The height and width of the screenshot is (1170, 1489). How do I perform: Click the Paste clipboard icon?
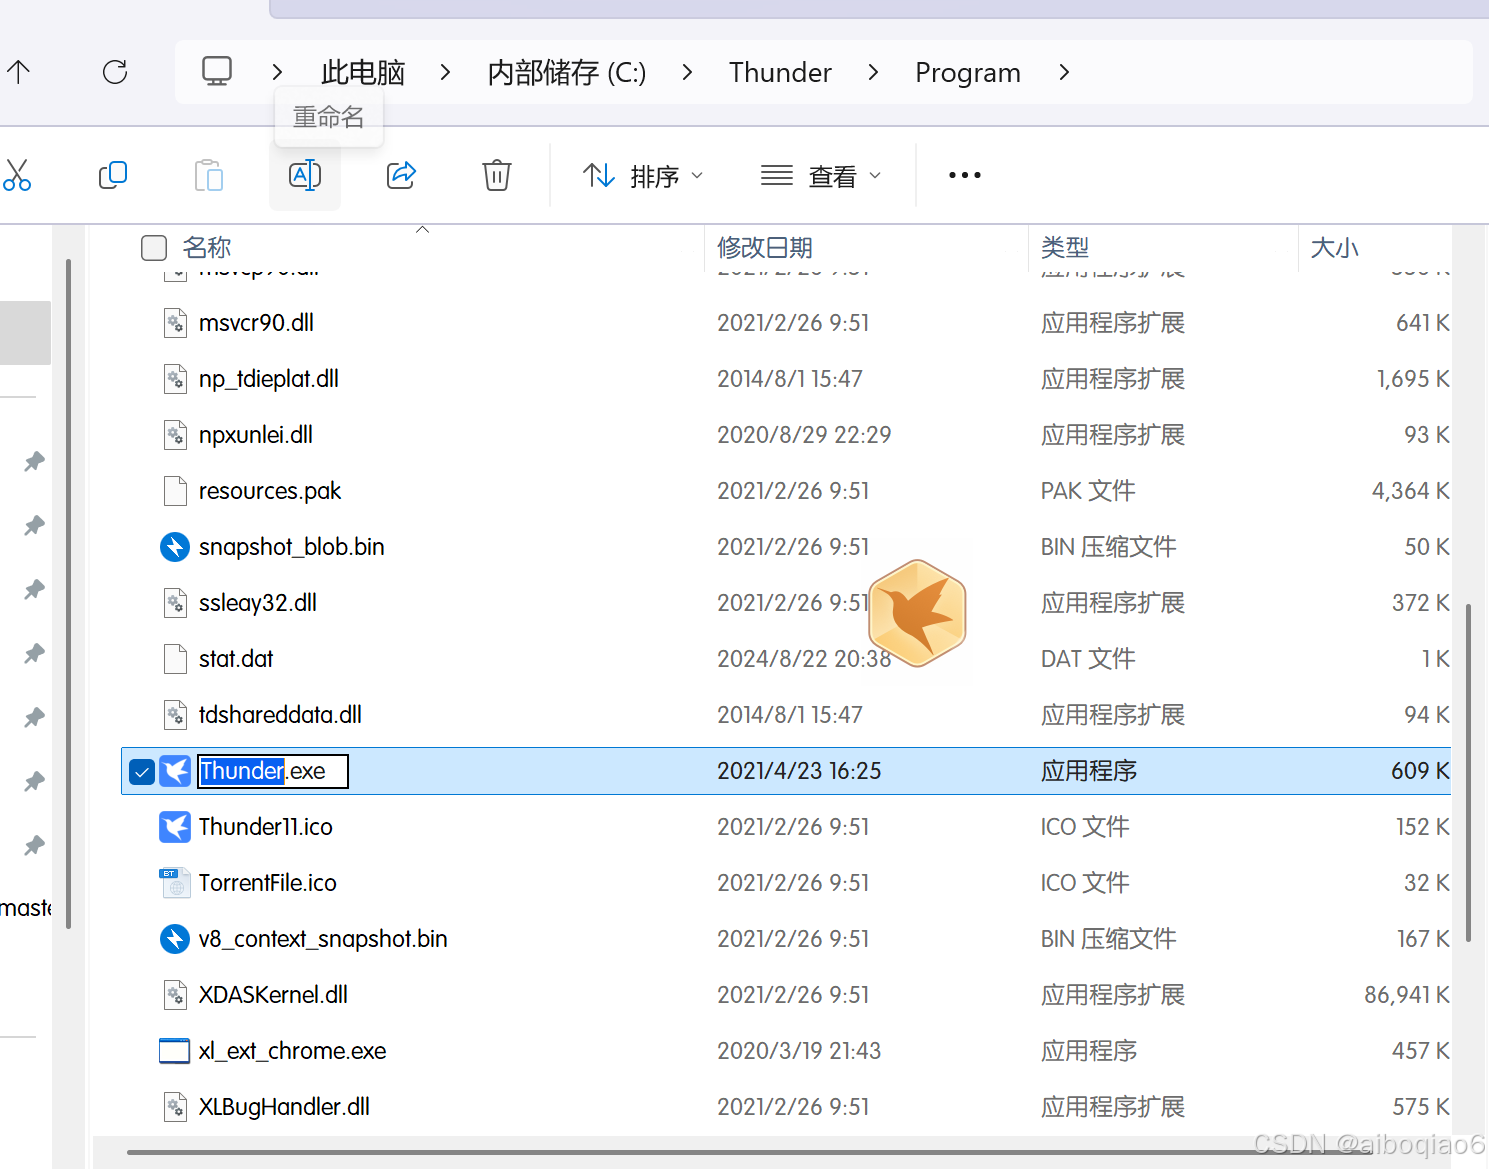tap(209, 176)
